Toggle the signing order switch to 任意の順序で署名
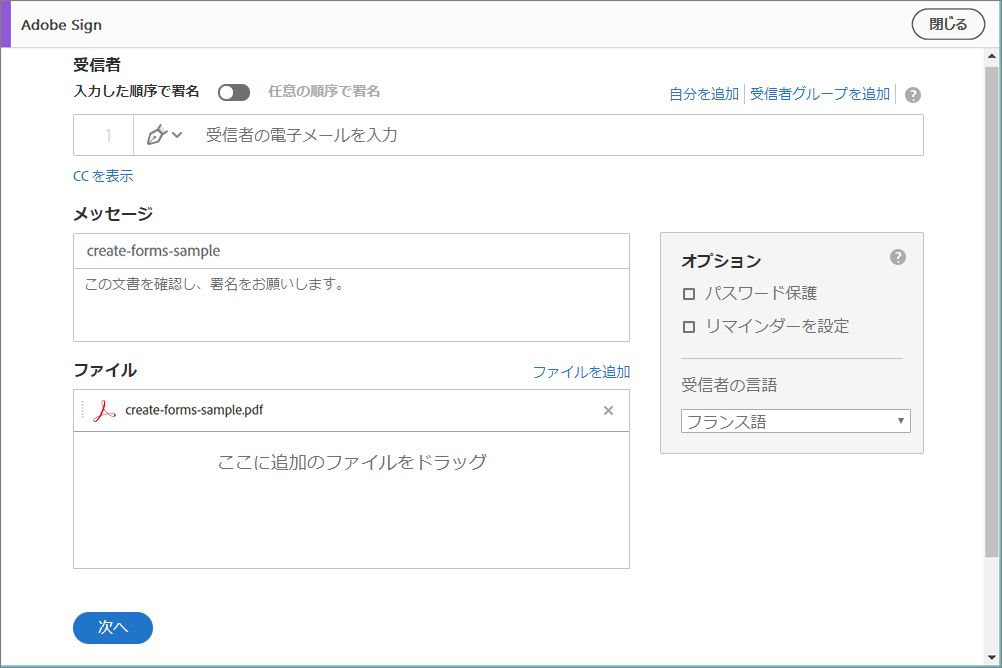 coord(234,92)
